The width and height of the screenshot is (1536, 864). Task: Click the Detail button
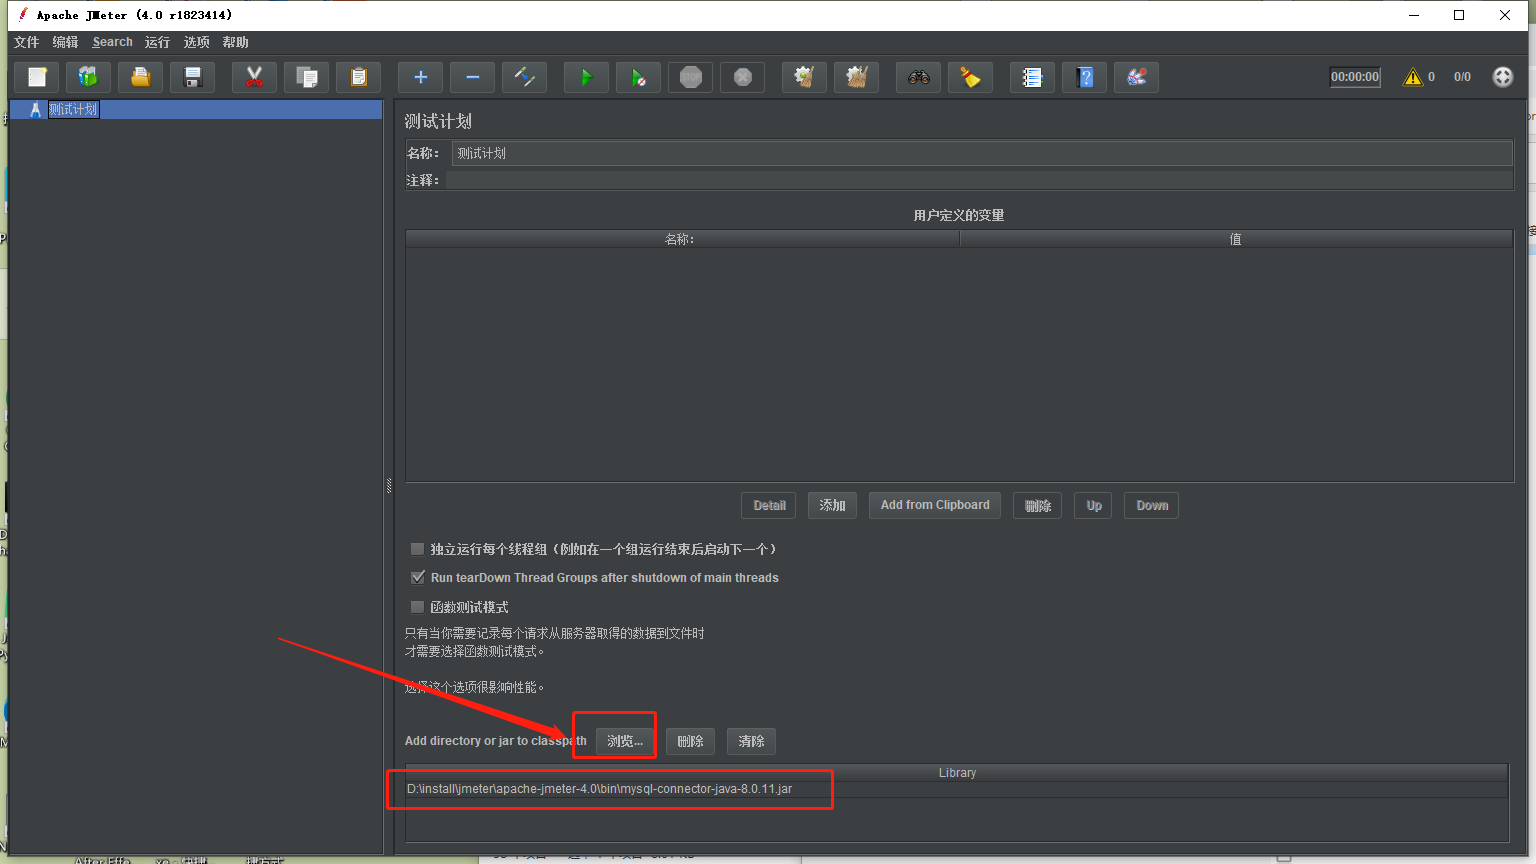point(769,505)
